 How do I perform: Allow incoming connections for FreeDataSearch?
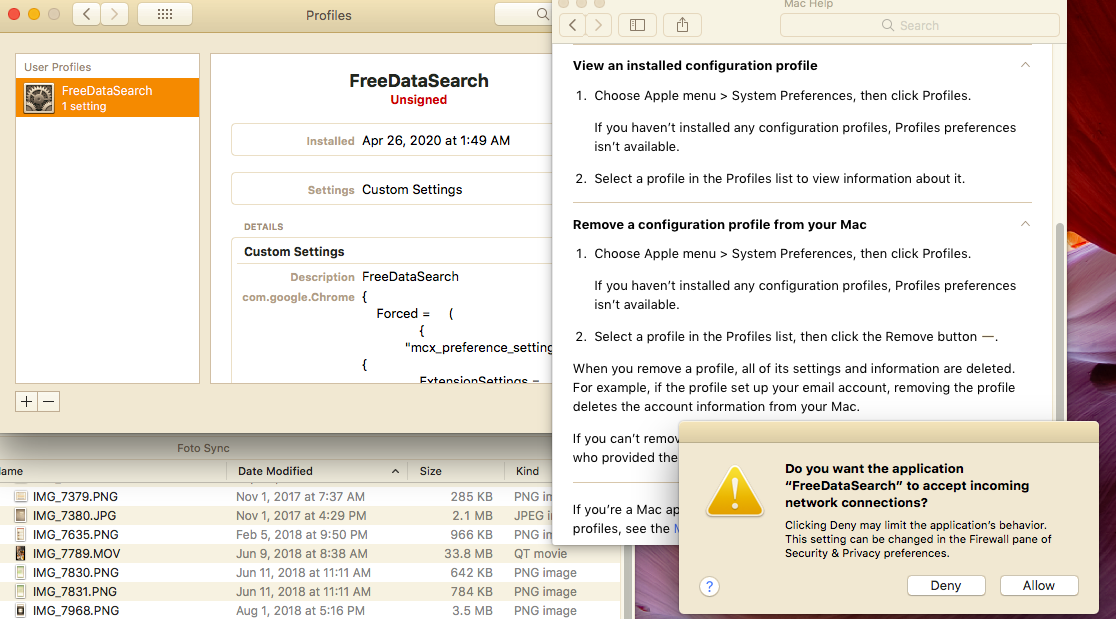[1038, 586]
